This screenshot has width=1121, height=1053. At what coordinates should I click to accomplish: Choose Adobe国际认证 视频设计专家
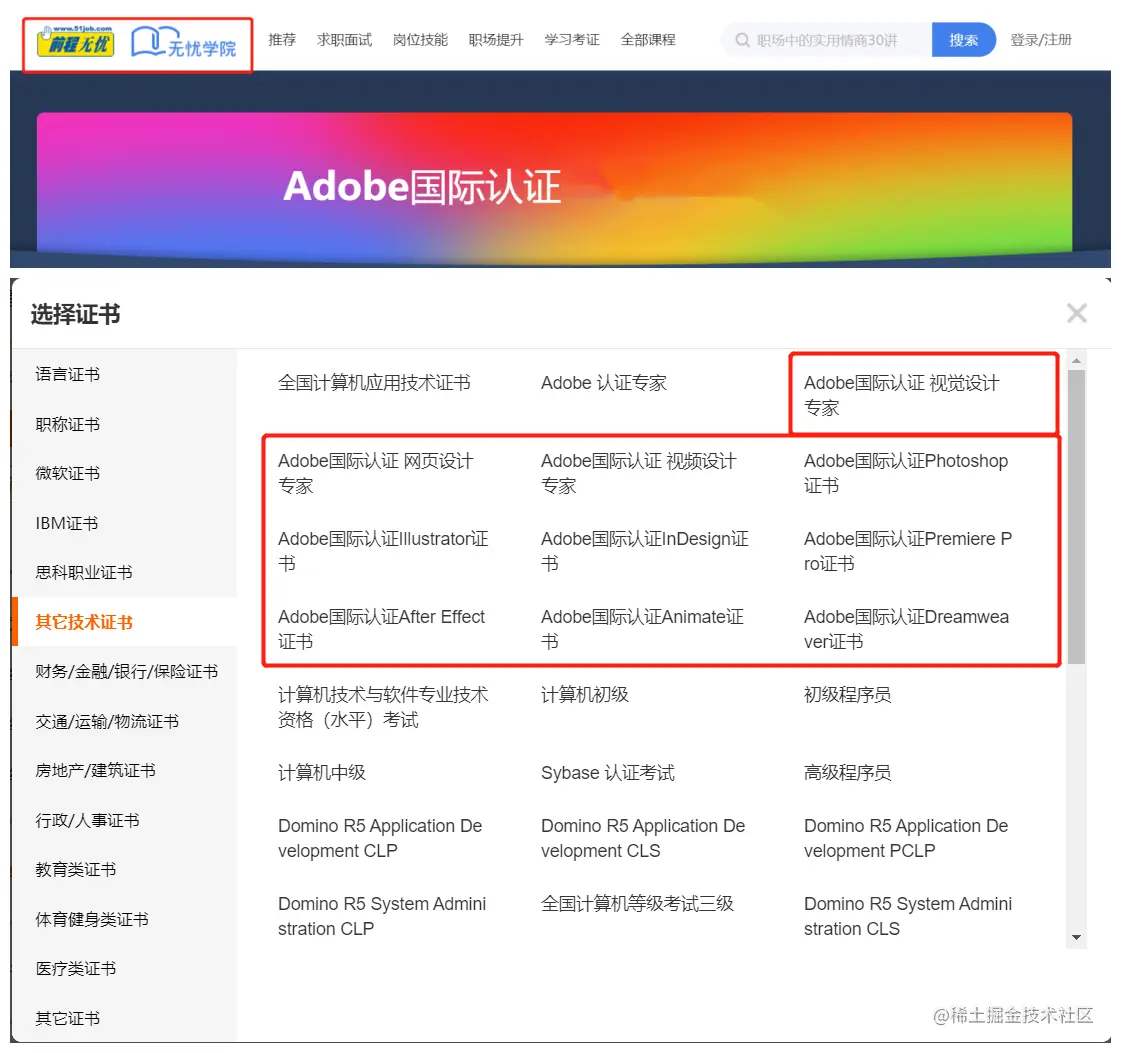point(639,473)
